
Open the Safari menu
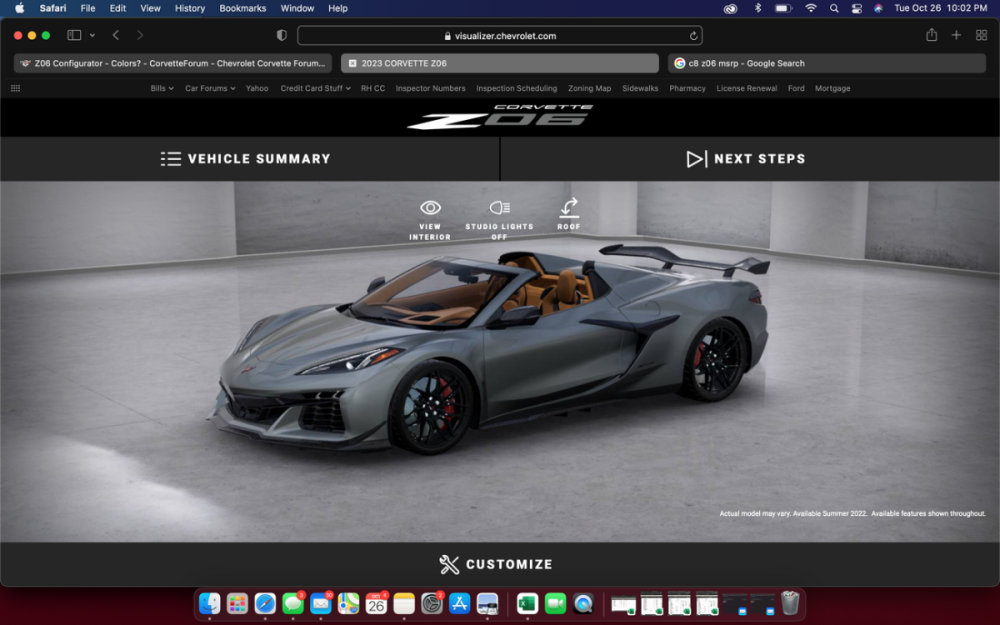(52, 8)
